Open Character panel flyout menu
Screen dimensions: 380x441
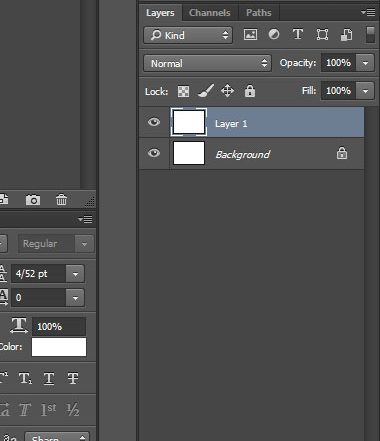tap(85, 219)
